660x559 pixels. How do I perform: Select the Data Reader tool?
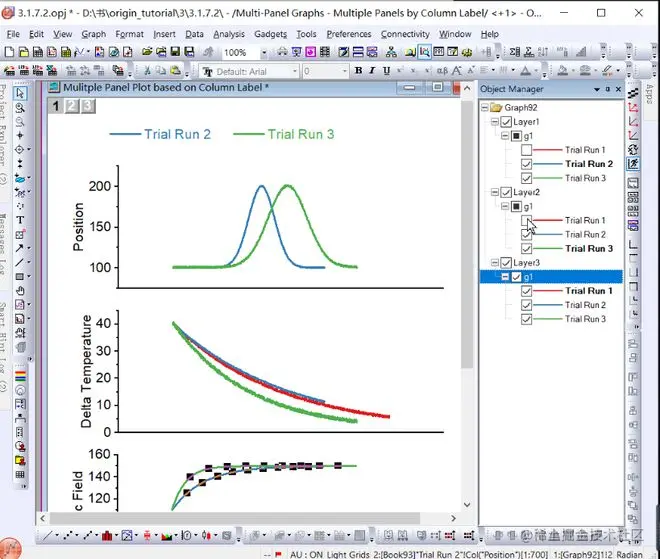(19, 149)
